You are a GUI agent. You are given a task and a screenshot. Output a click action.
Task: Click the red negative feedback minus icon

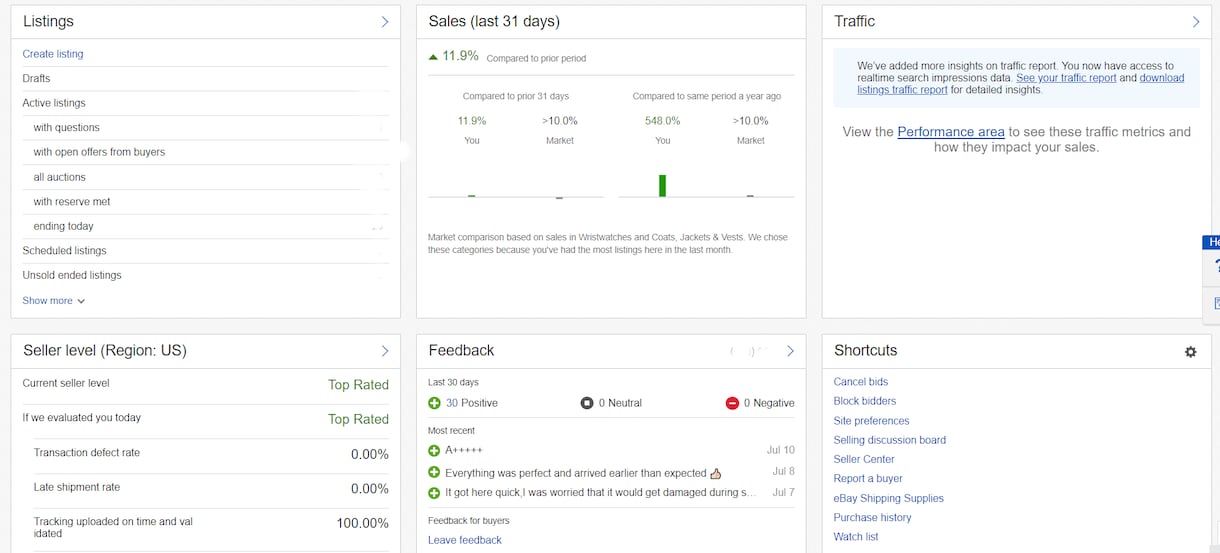732,403
